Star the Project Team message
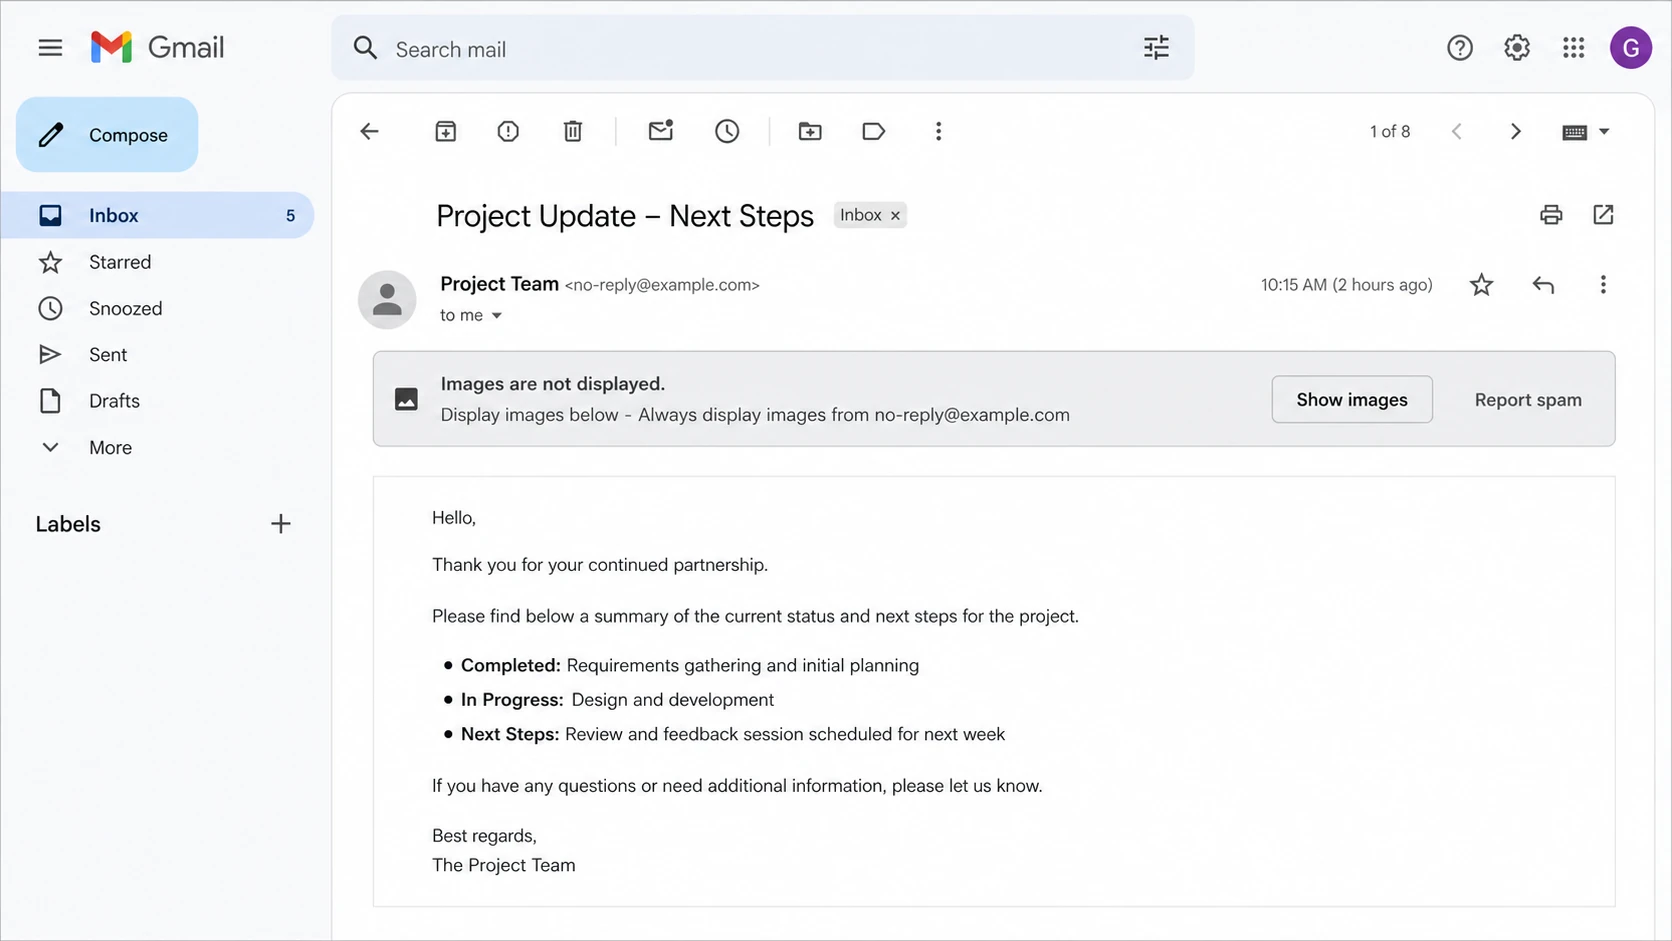The image size is (1672, 941). (1481, 285)
